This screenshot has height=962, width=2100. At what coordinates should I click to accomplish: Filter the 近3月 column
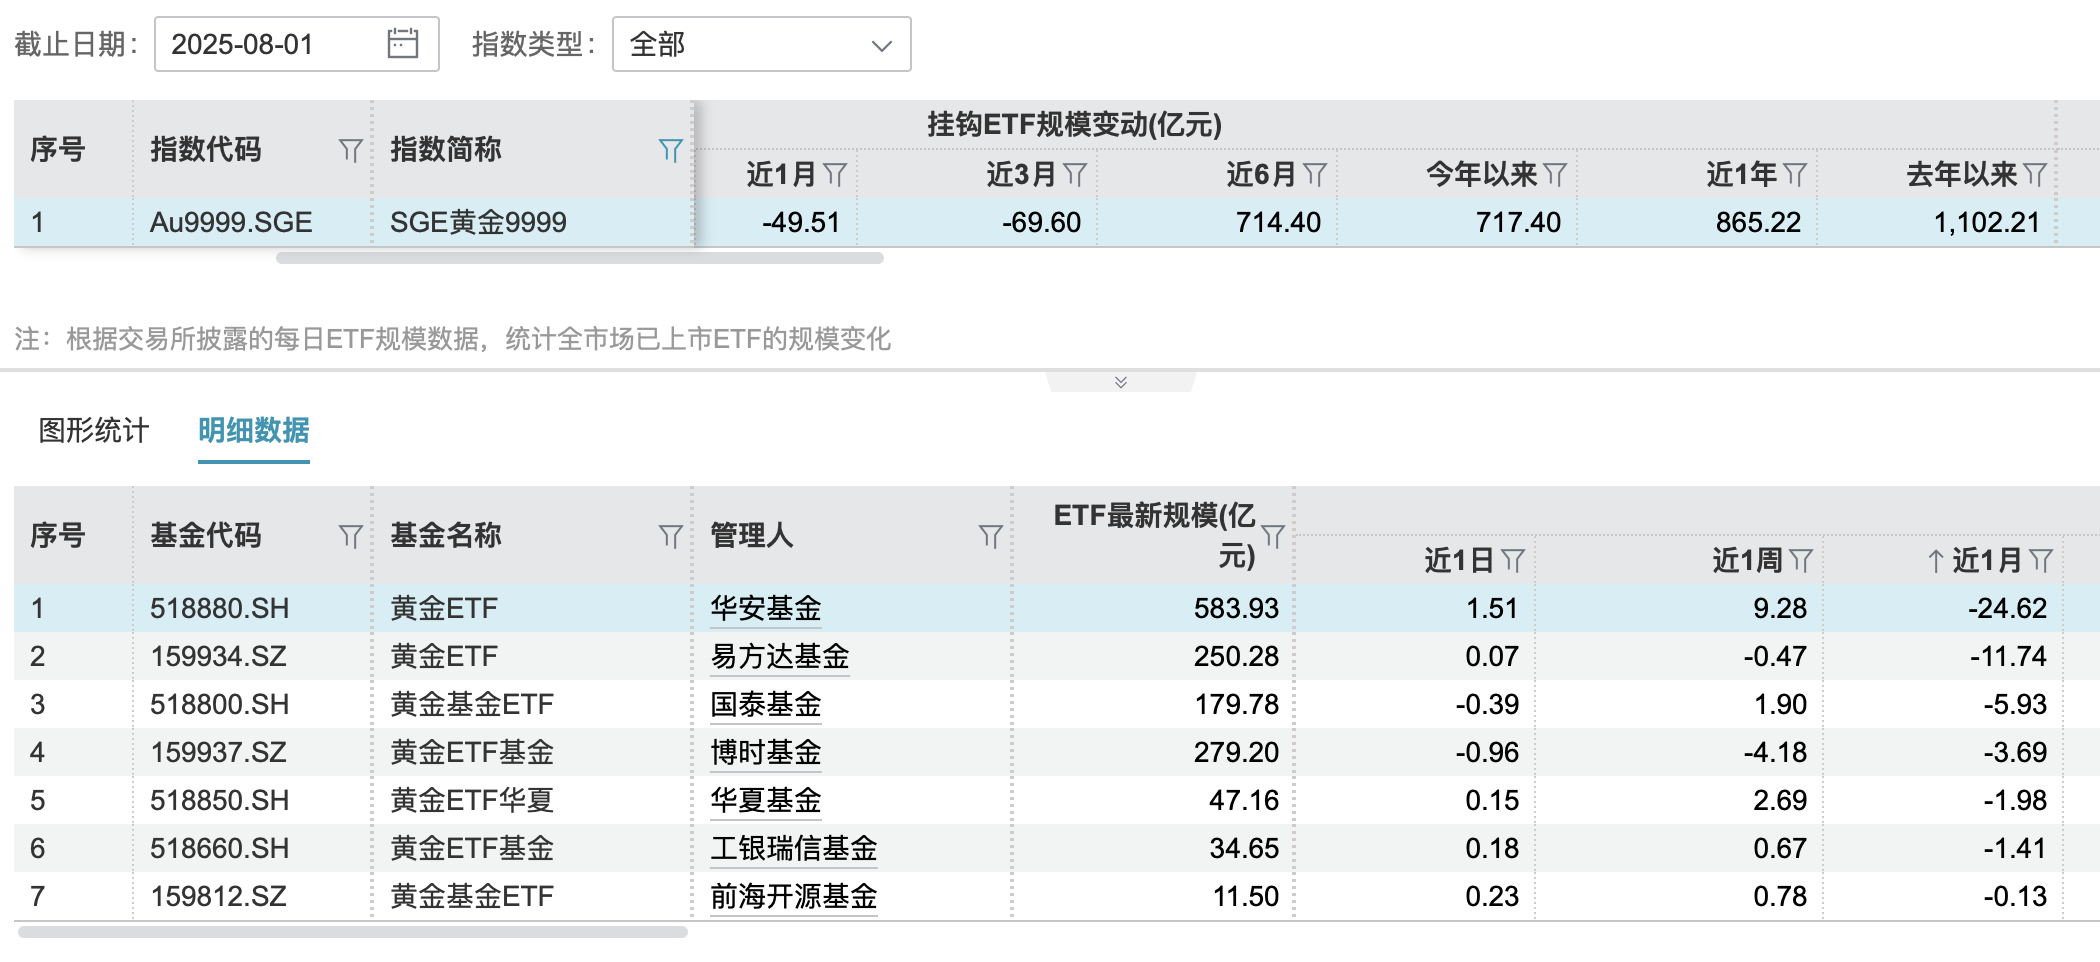1075,175
